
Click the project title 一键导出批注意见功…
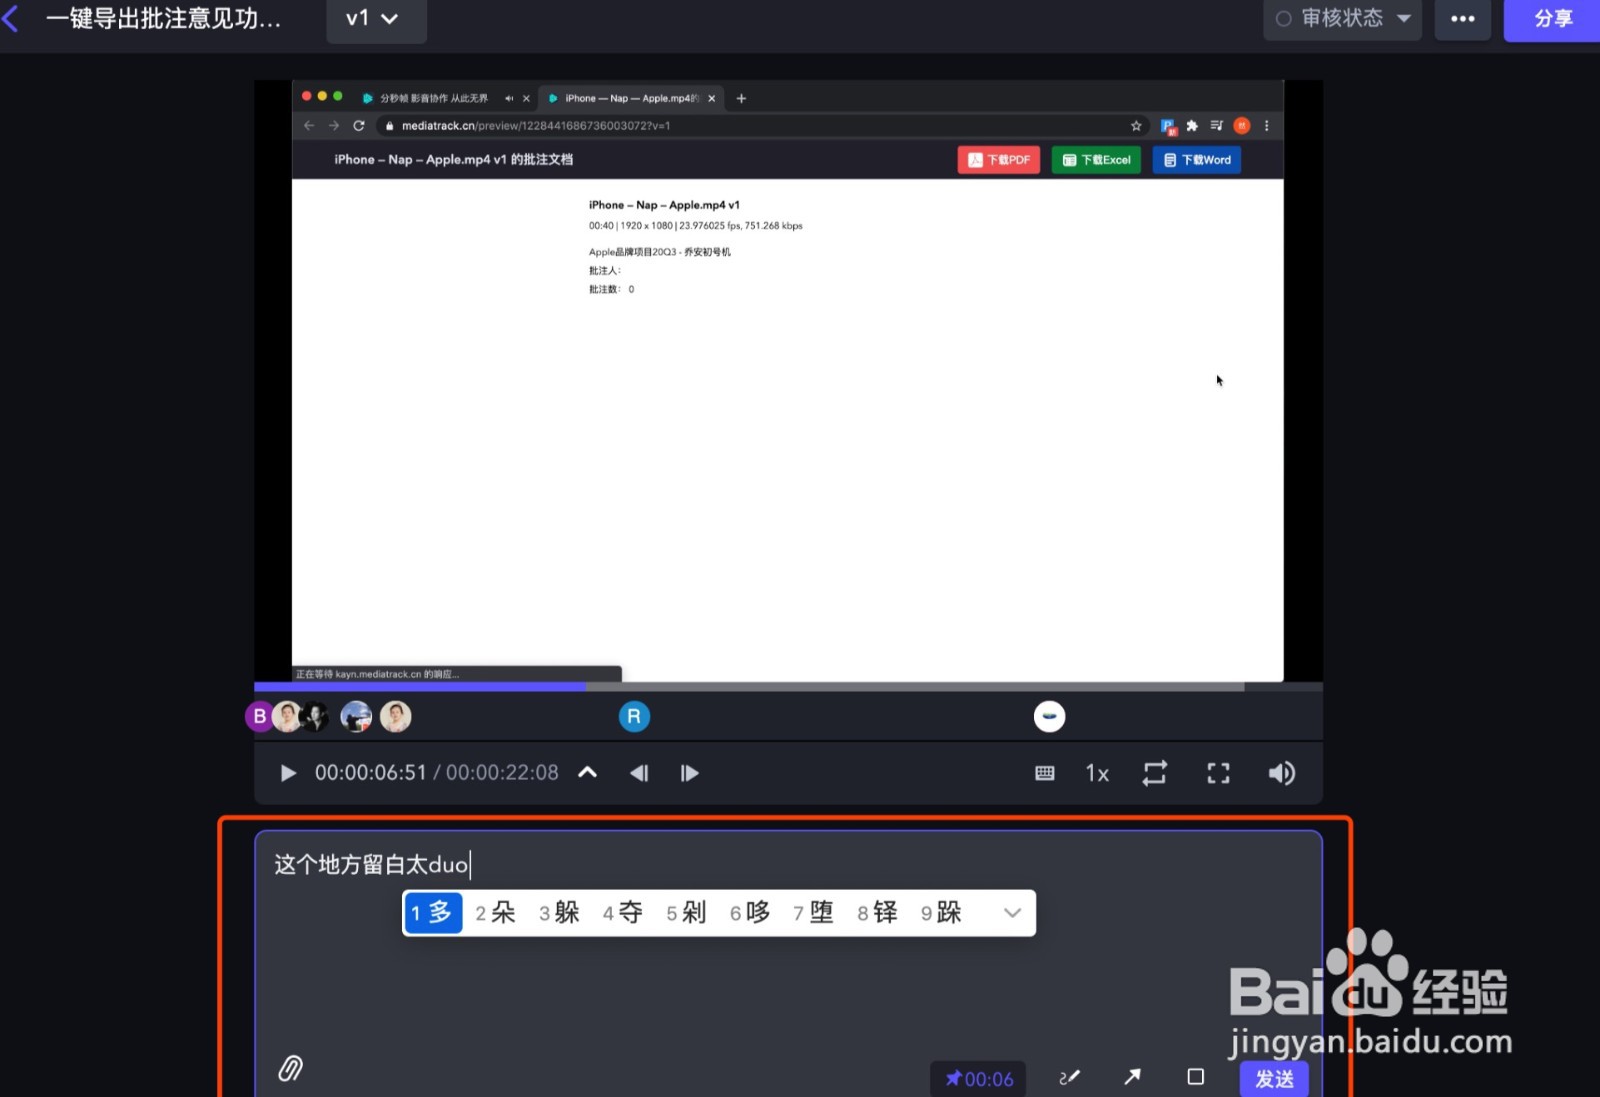click(163, 19)
